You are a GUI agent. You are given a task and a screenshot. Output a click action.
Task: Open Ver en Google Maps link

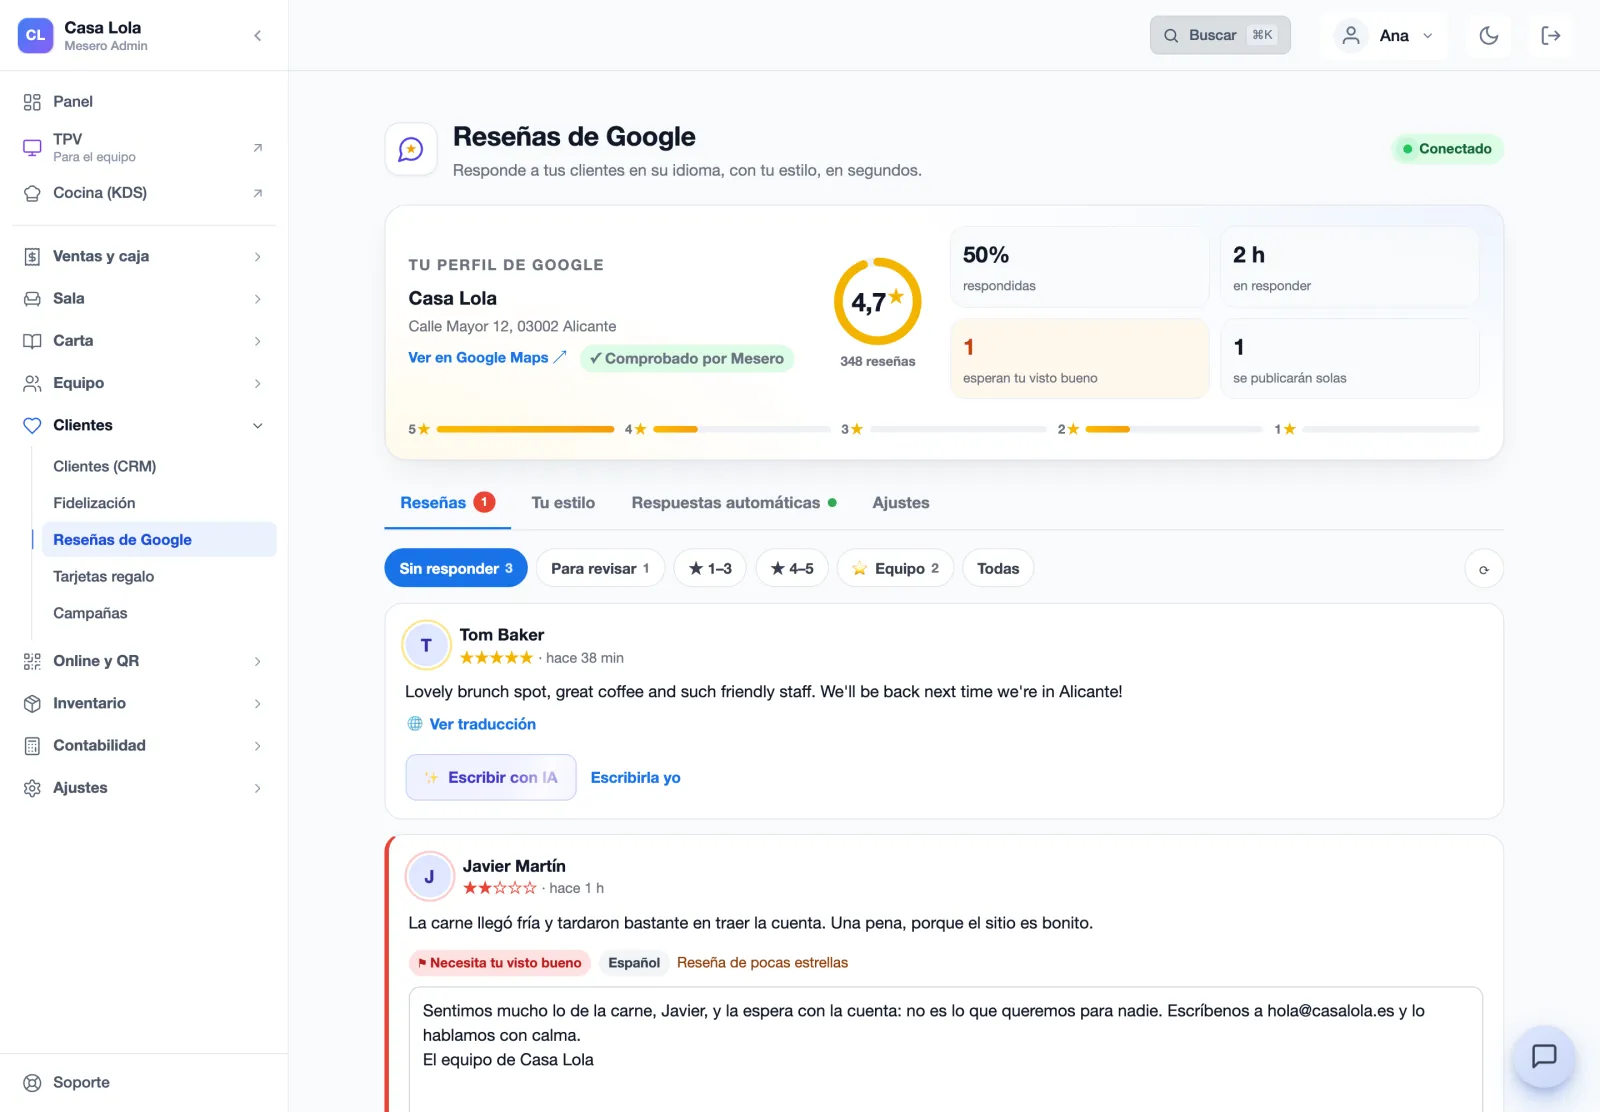tap(487, 358)
